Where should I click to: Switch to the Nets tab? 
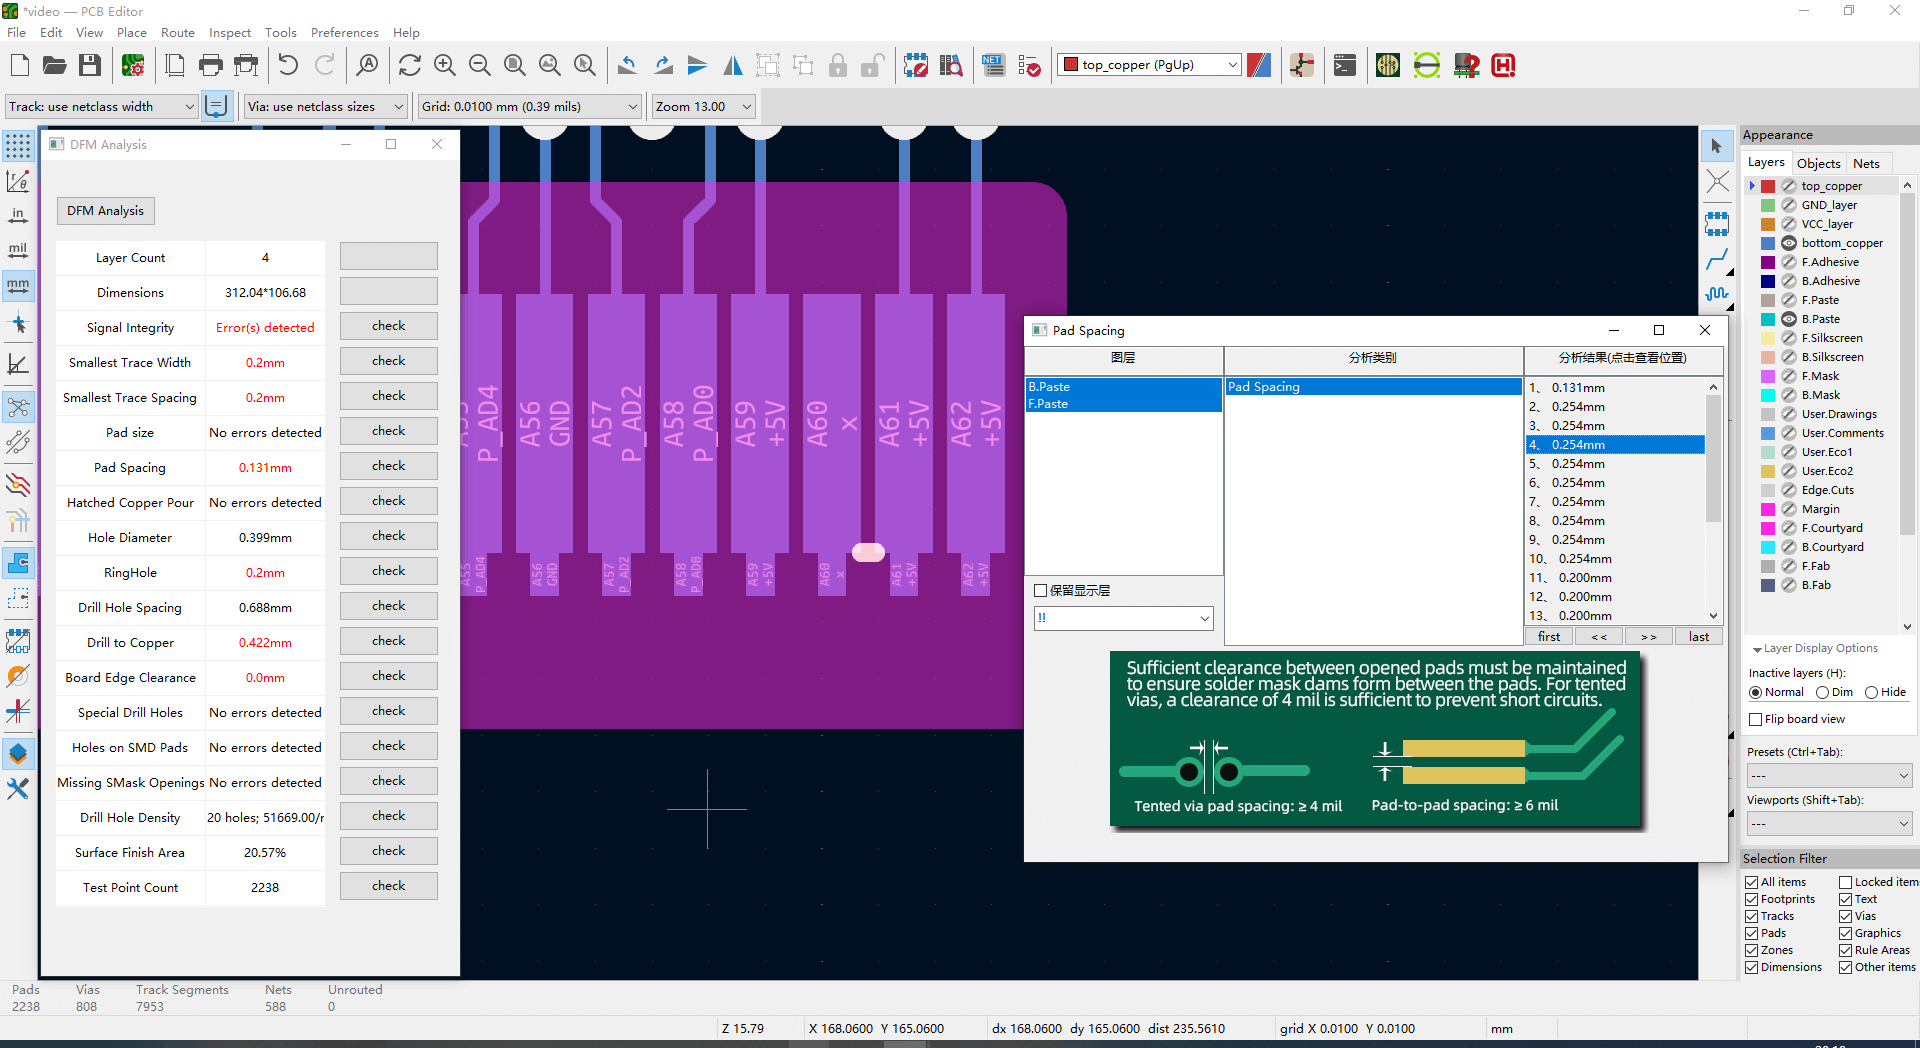(1866, 163)
